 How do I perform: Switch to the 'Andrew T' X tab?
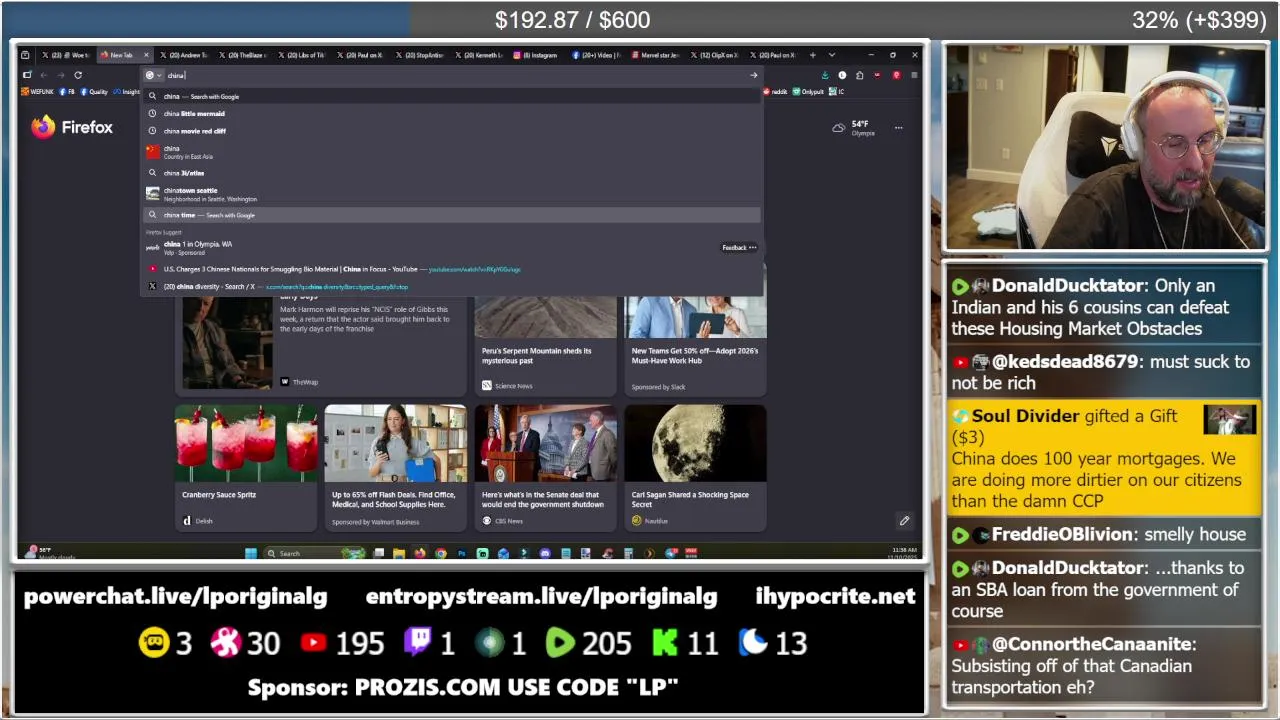pos(183,55)
